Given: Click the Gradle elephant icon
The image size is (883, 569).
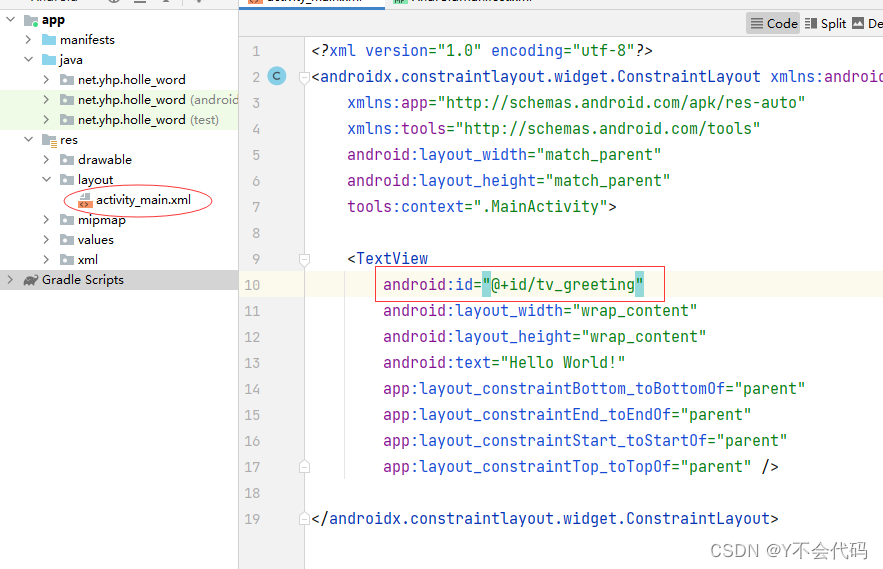Looking at the screenshot, I should [x=31, y=280].
